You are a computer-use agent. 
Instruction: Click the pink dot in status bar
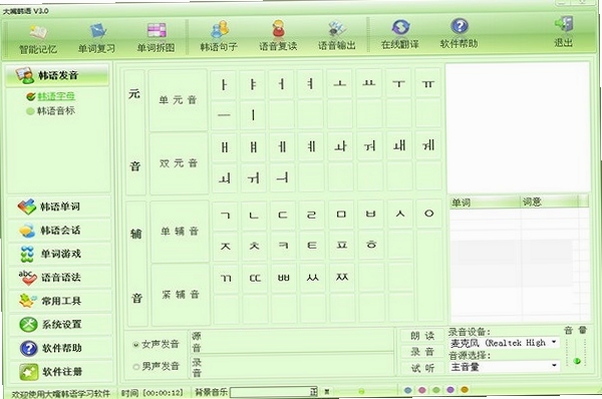[x=422, y=390]
